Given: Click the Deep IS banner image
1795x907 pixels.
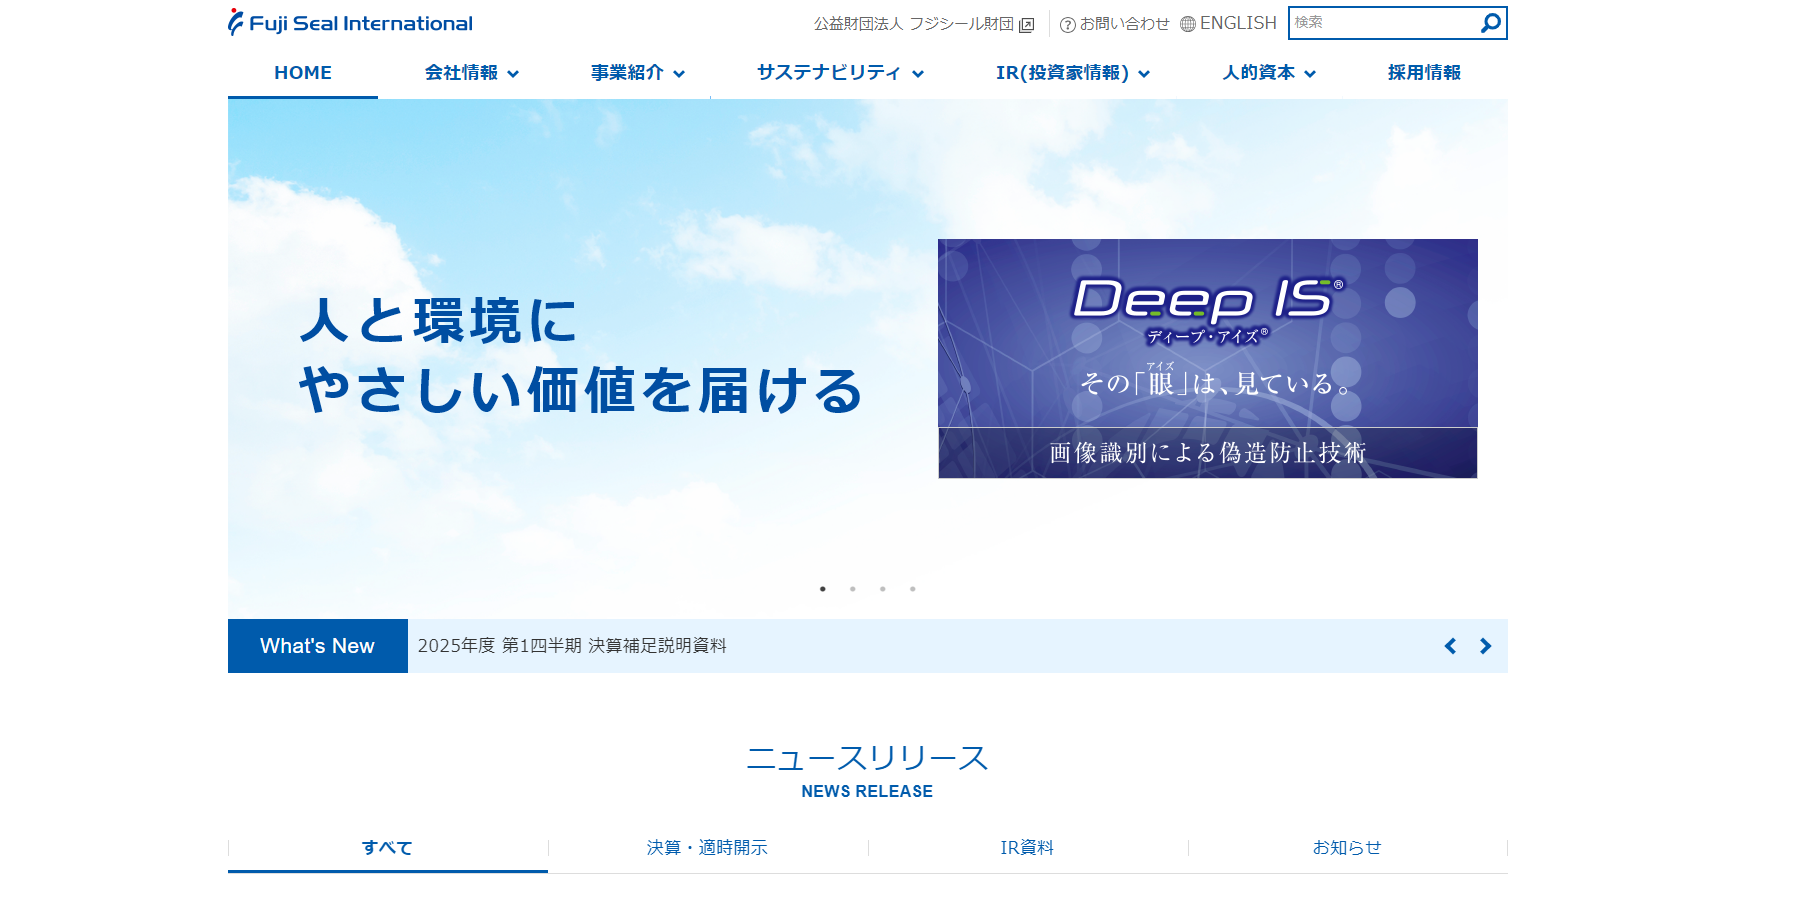Looking at the screenshot, I should (1207, 358).
